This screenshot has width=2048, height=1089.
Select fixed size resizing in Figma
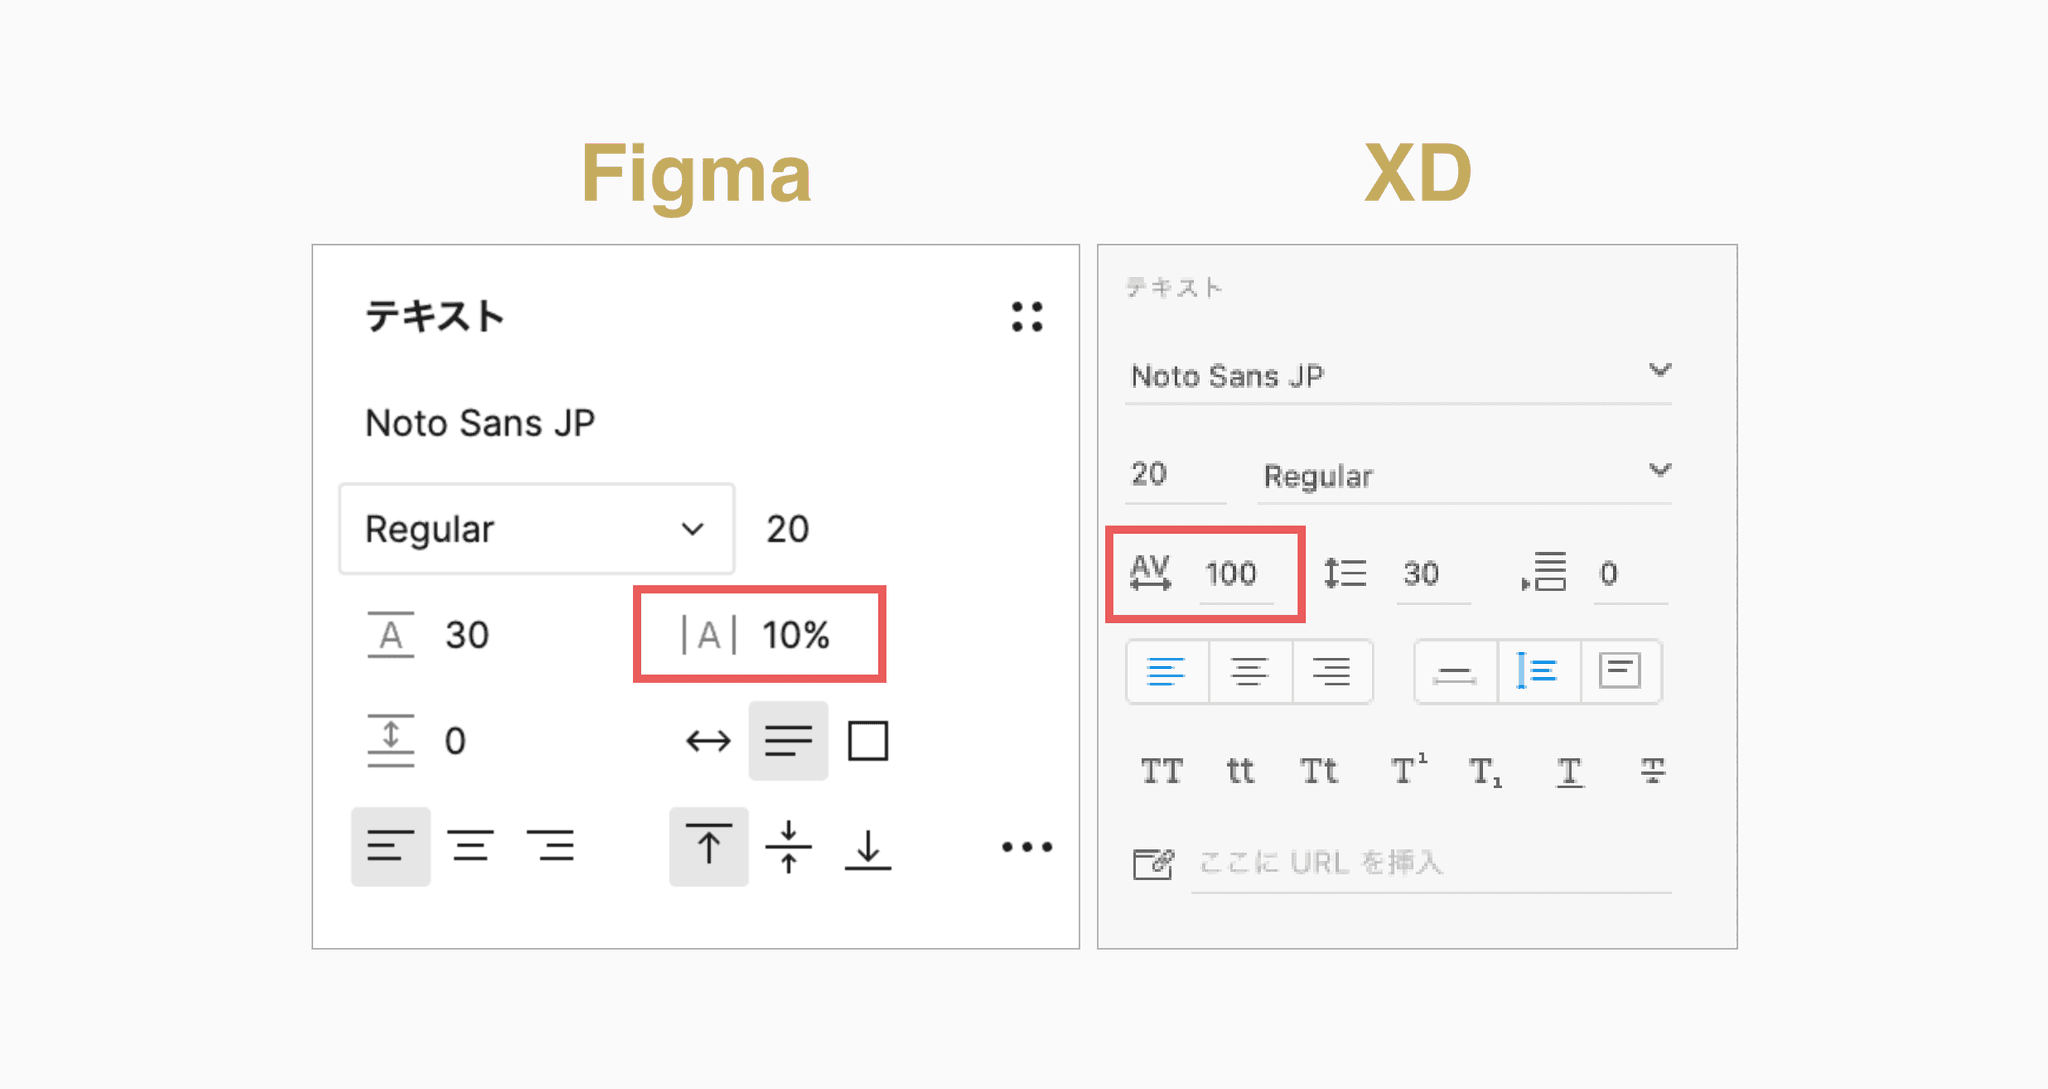click(x=867, y=741)
